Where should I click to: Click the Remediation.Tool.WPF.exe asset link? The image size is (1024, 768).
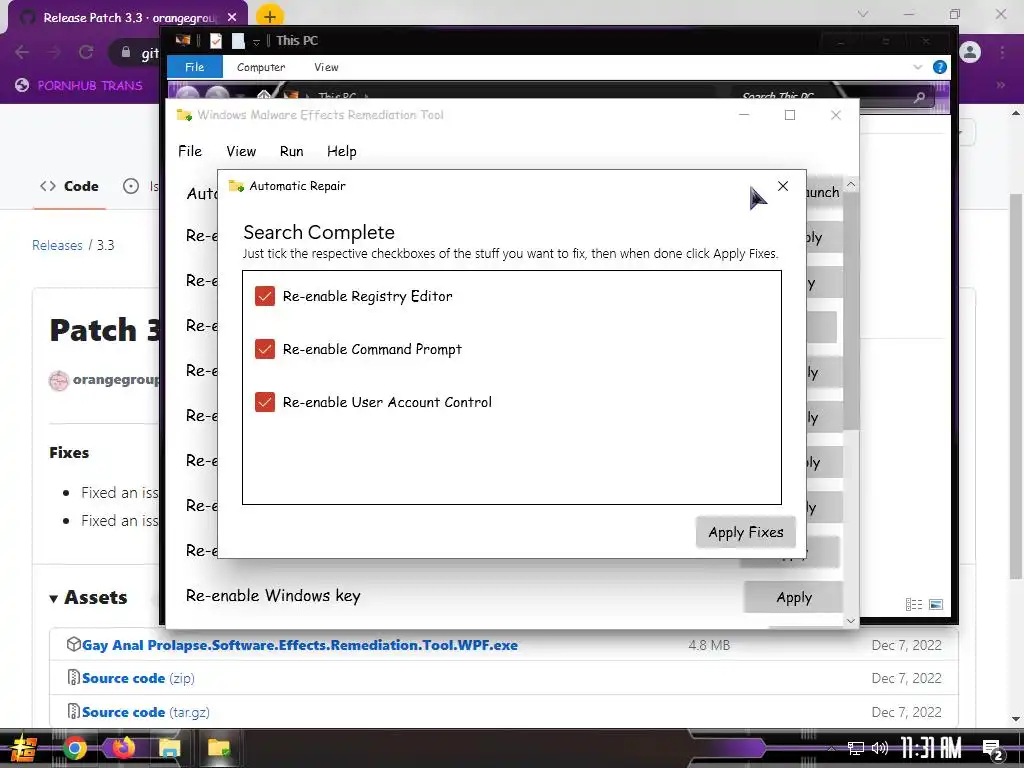pos(300,645)
